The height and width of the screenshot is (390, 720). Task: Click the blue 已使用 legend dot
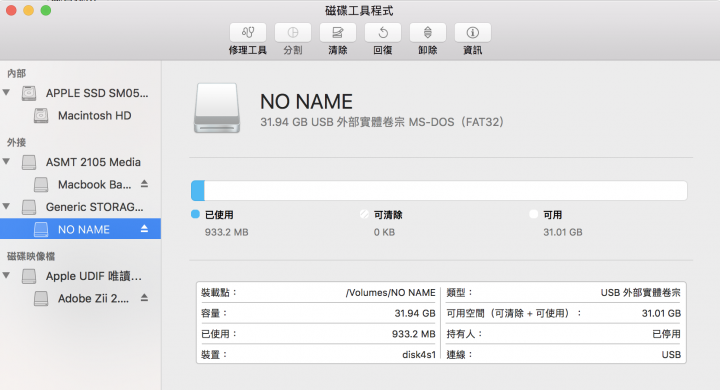195,214
